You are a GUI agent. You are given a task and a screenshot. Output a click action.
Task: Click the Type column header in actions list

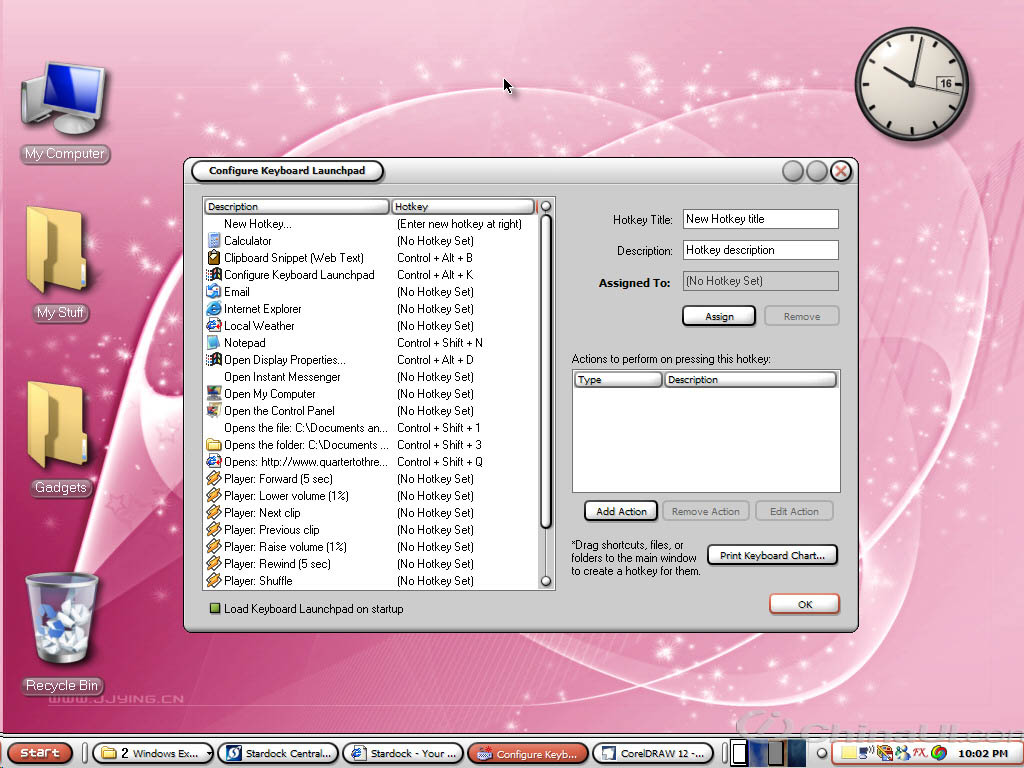[x=618, y=379]
